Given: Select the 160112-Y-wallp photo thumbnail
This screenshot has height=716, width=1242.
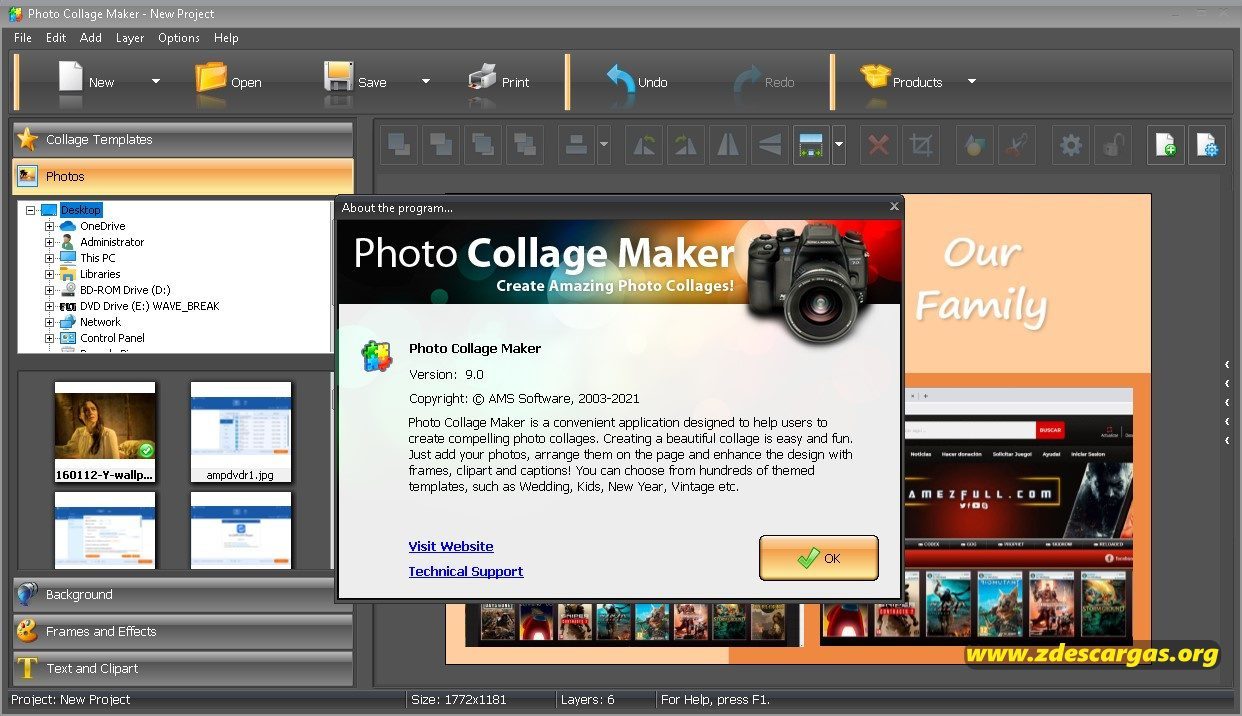Looking at the screenshot, I should [x=105, y=431].
